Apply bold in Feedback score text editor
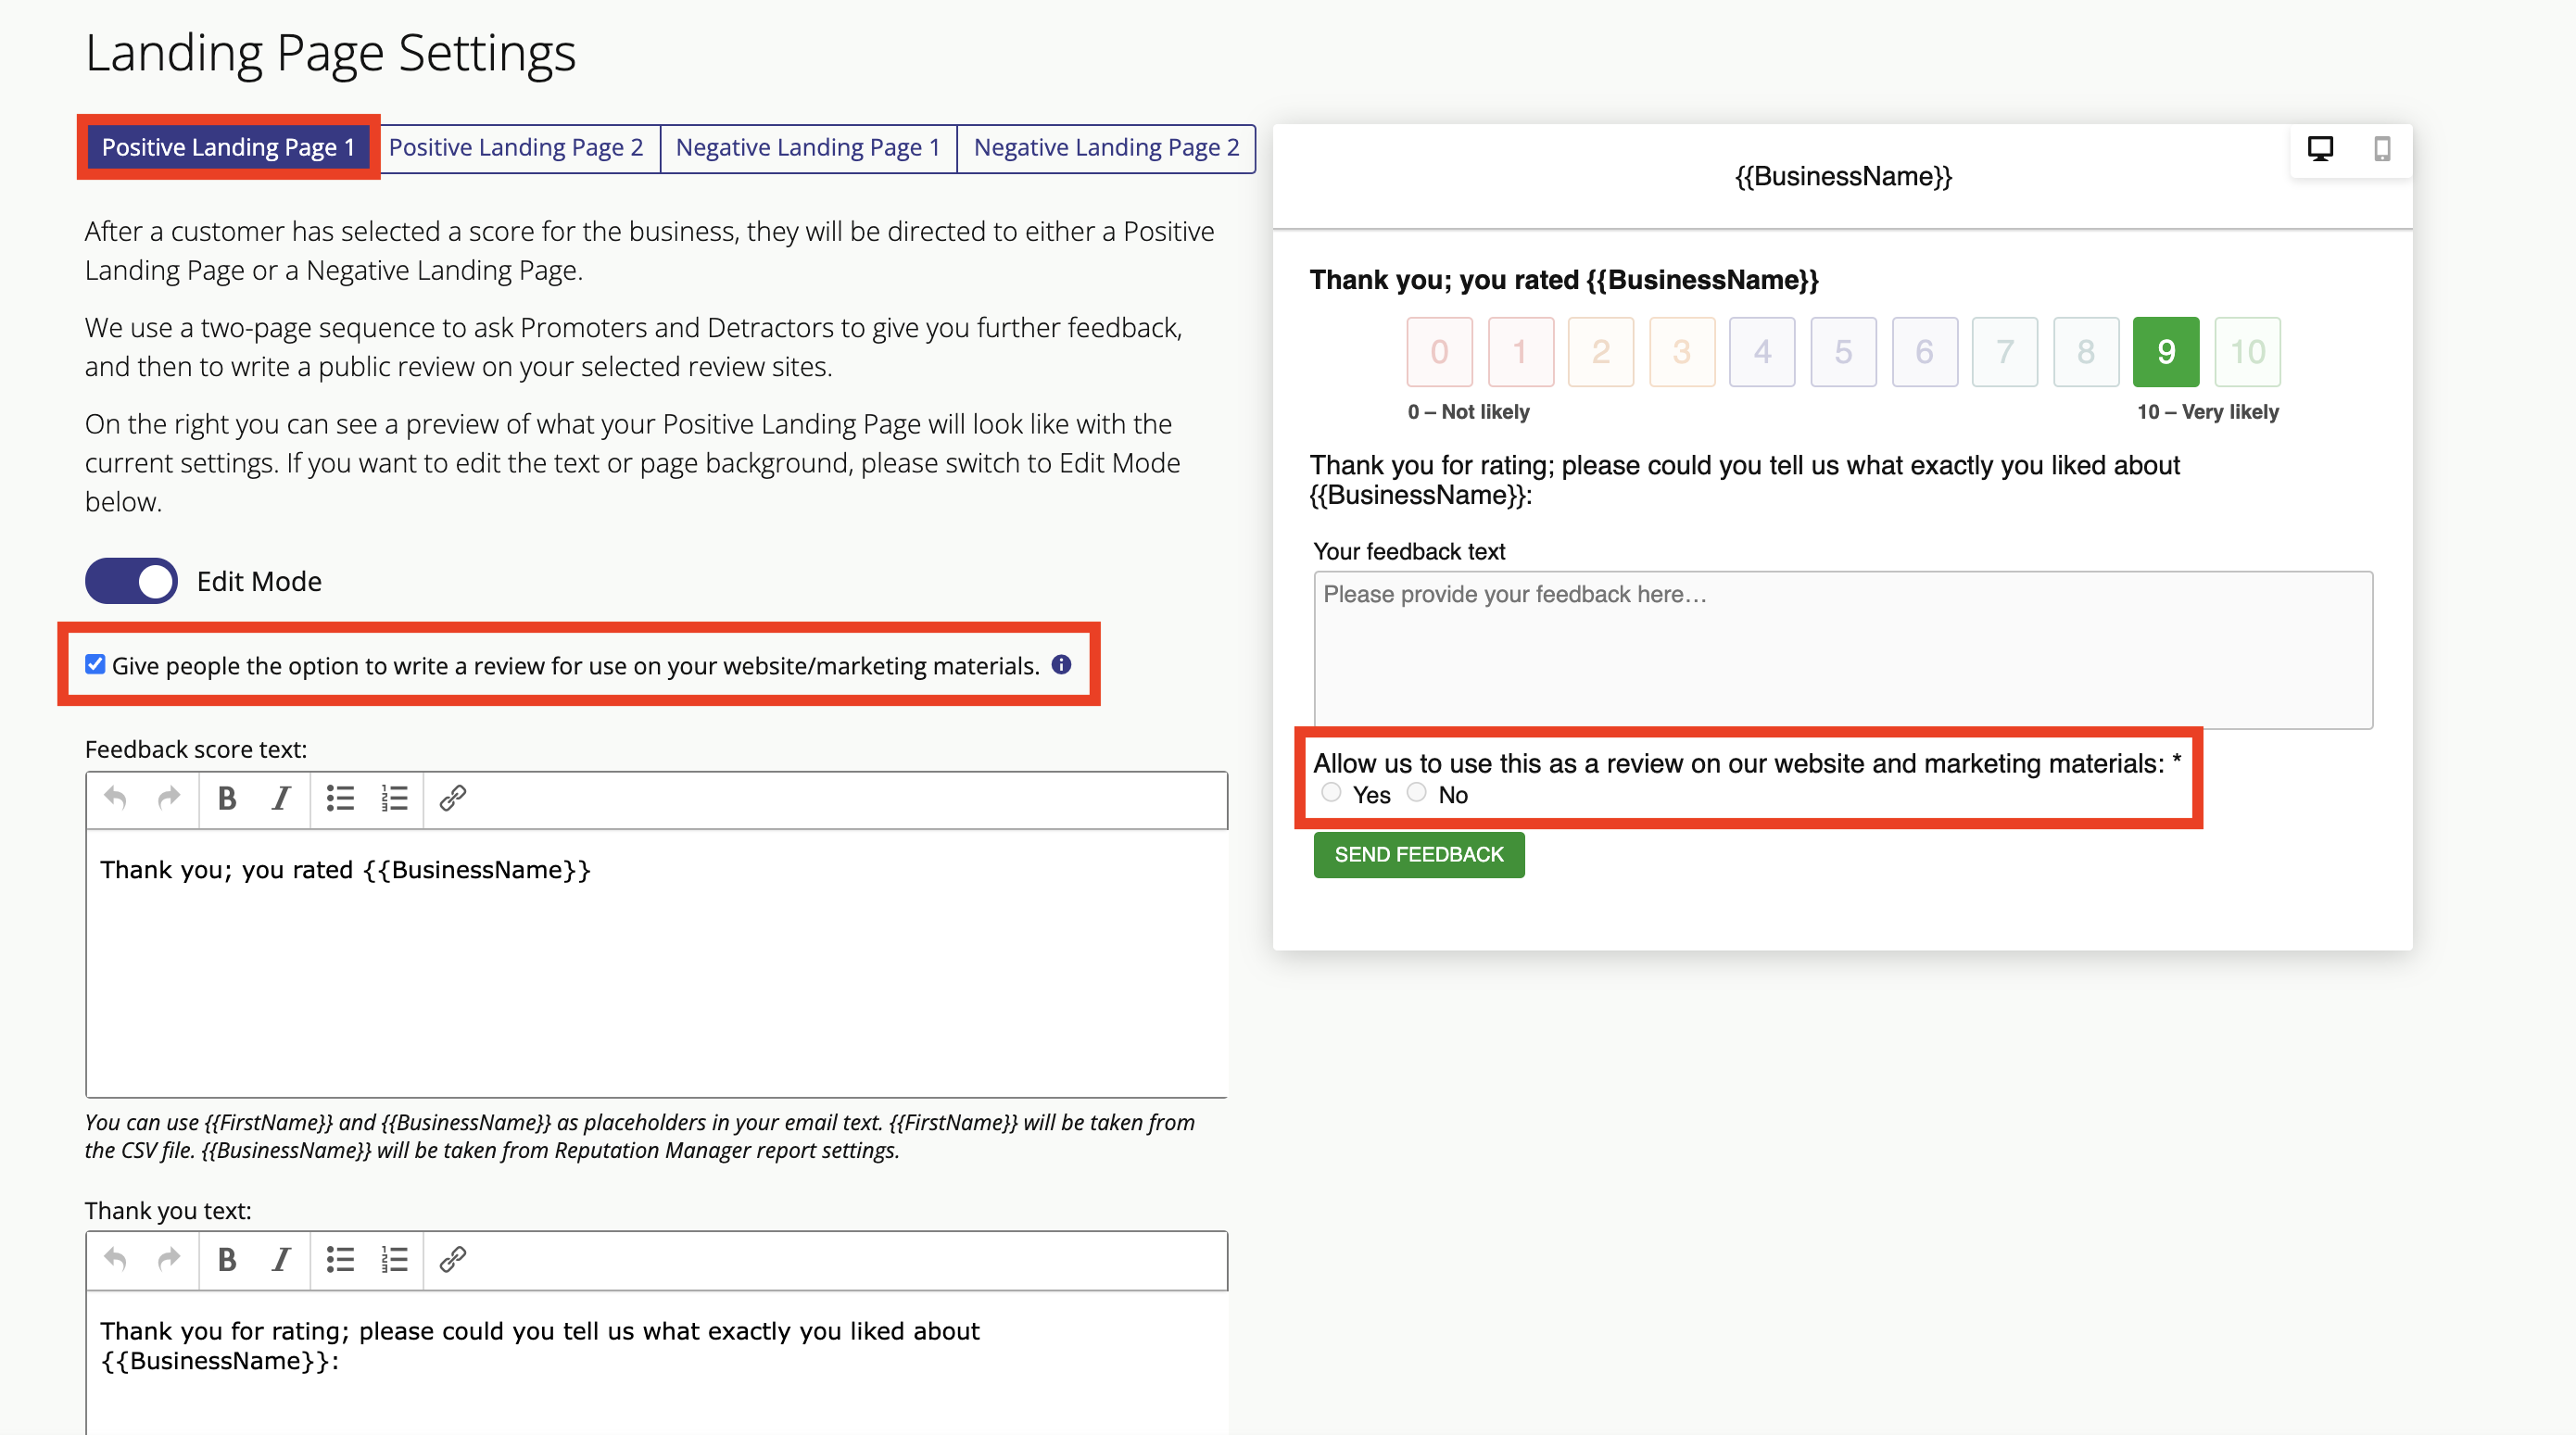The width and height of the screenshot is (2576, 1435). pyautogui.click(x=227, y=798)
